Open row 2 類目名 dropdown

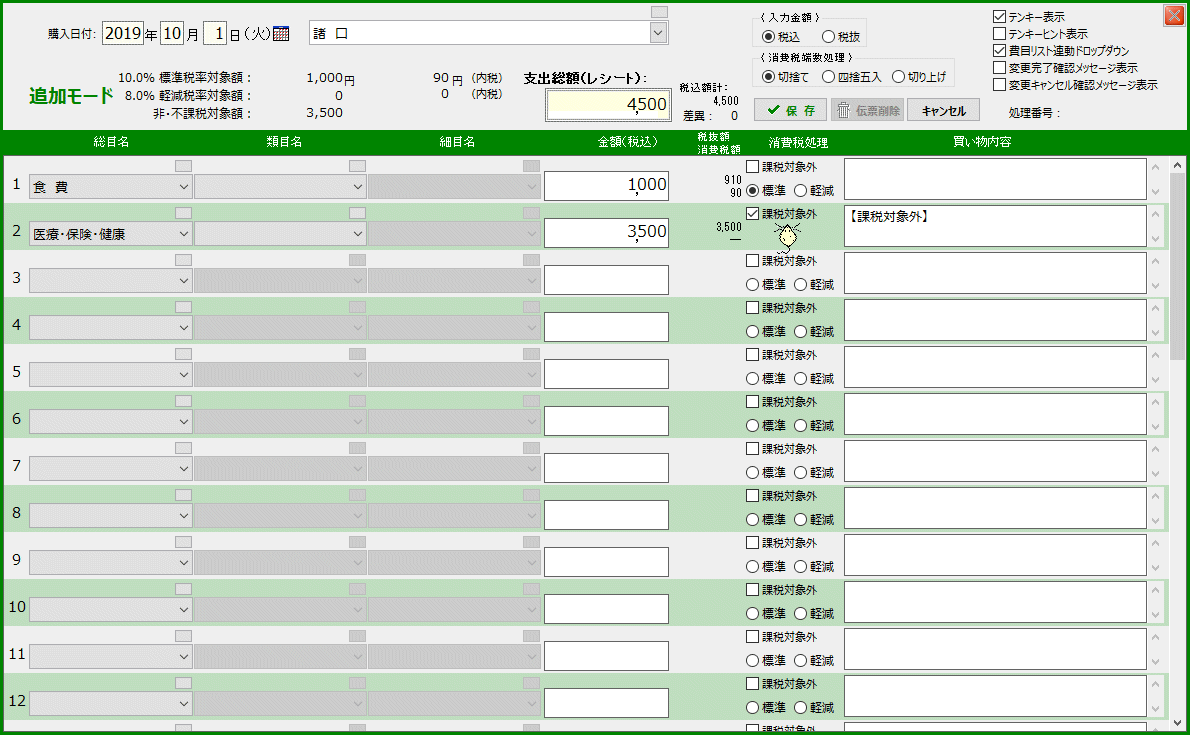[280, 234]
